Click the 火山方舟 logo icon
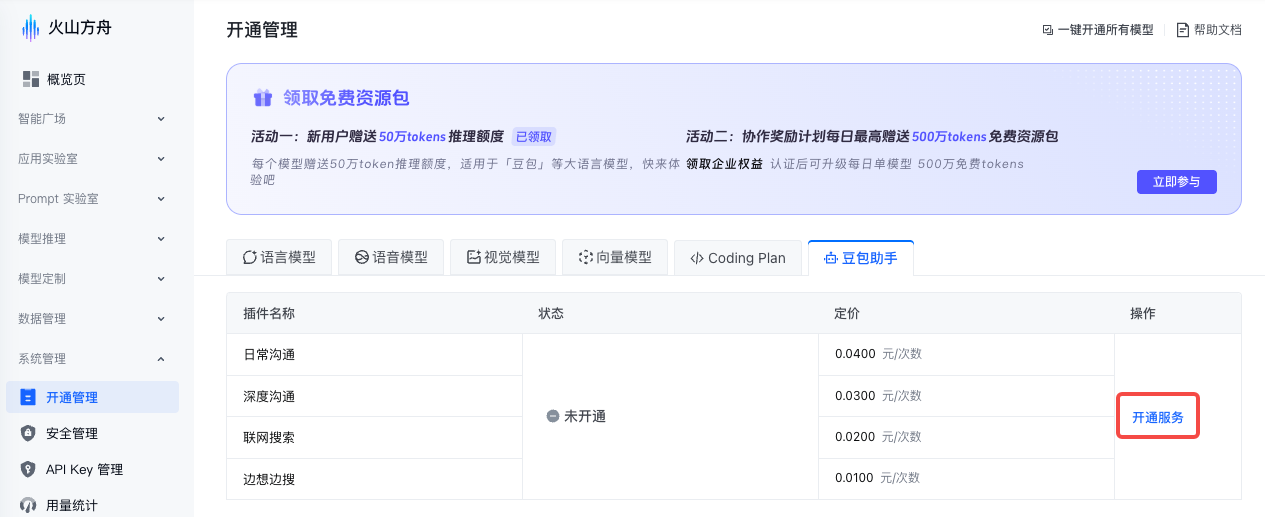The image size is (1265, 517). point(32,28)
